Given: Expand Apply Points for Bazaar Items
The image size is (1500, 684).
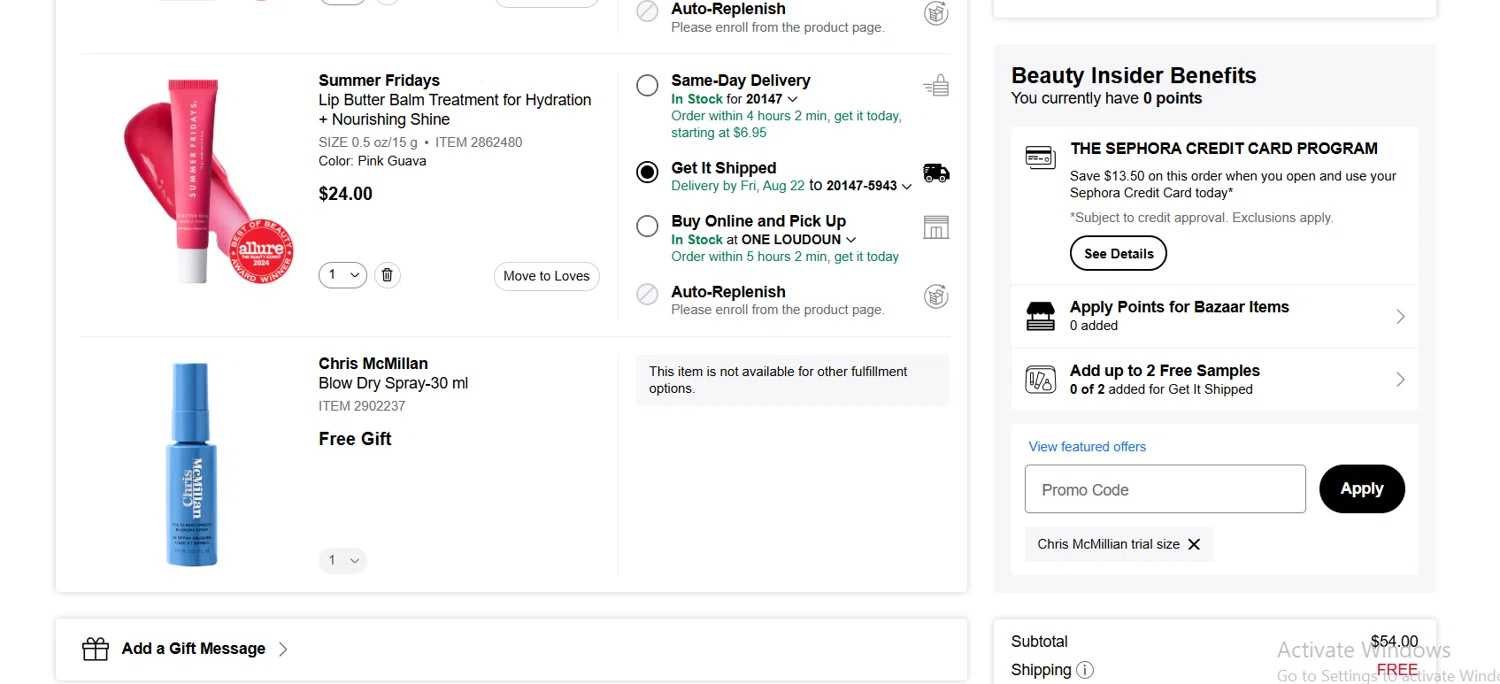Looking at the screenshot, I should (1215, 316).
